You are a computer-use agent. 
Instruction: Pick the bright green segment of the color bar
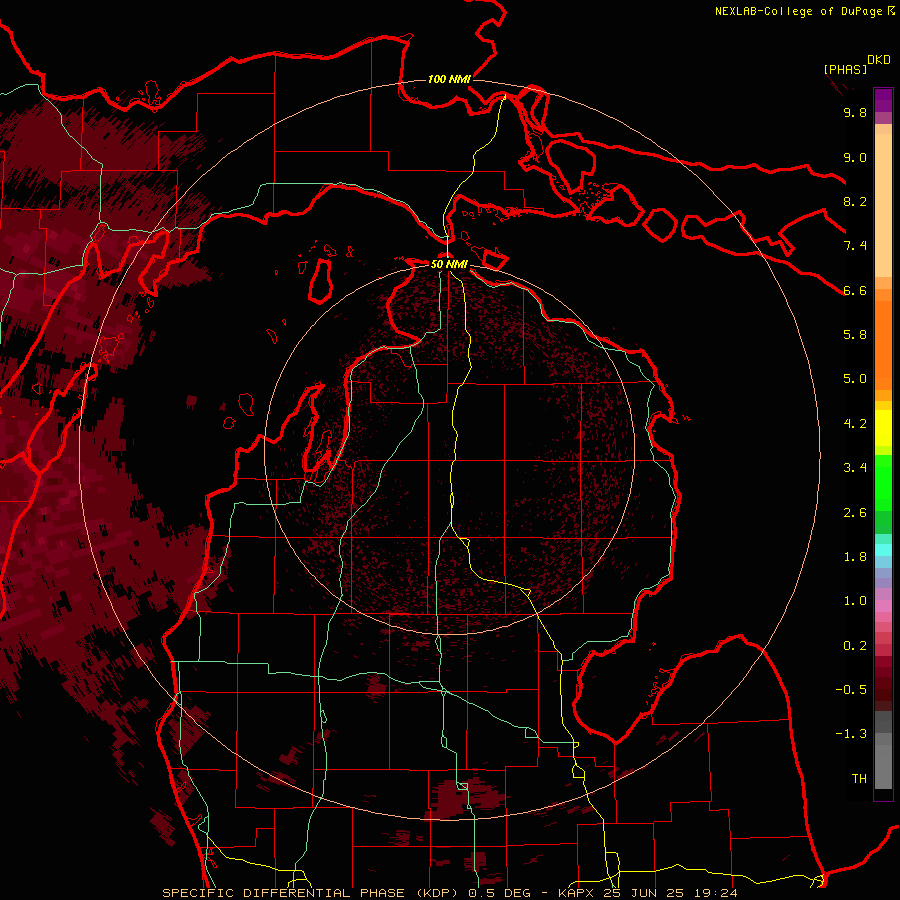point(883,482)
